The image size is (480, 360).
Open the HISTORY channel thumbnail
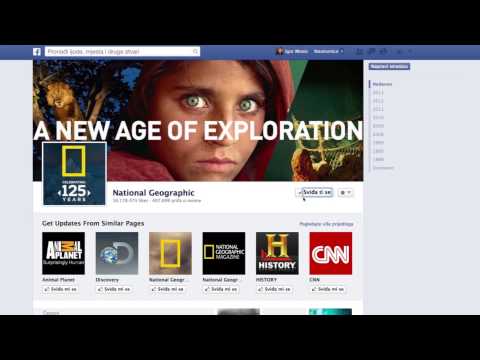tap(277, 253)
